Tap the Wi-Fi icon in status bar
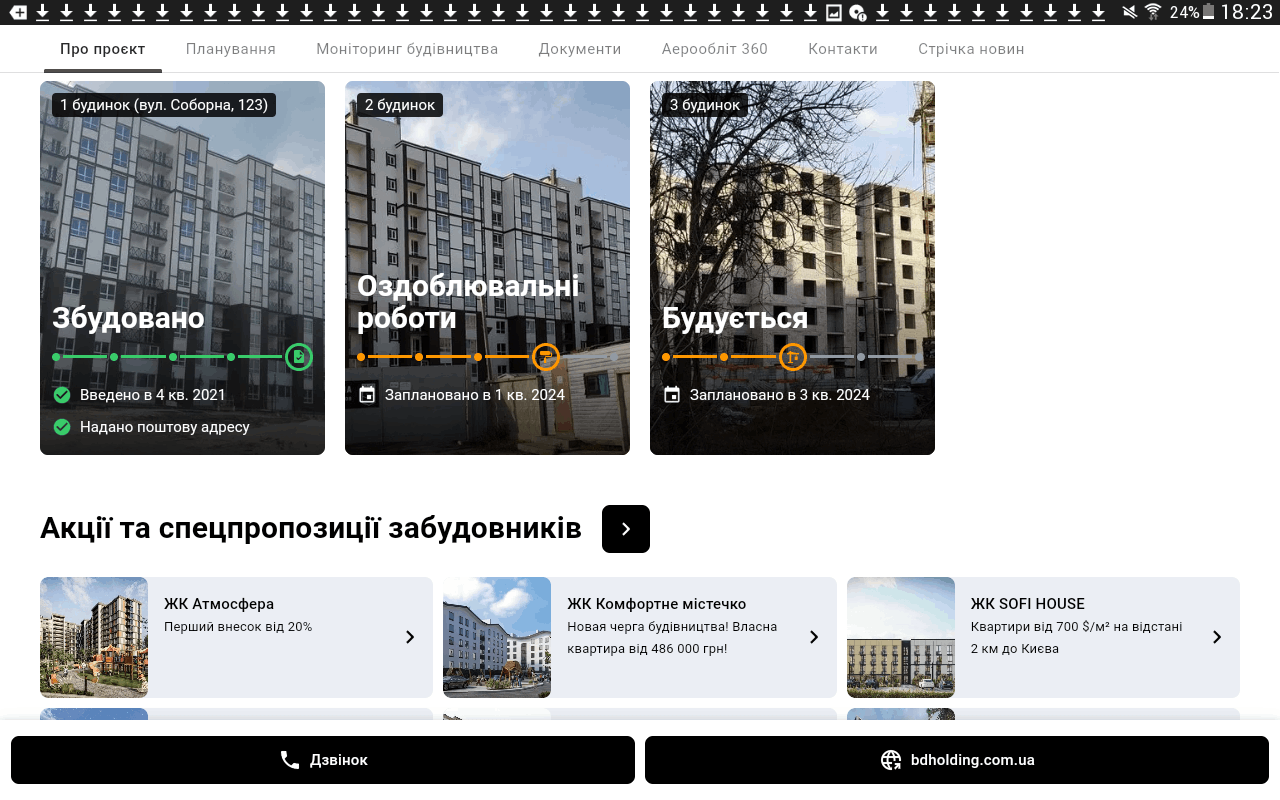1280x800 pixels. tap(1153, 12)
